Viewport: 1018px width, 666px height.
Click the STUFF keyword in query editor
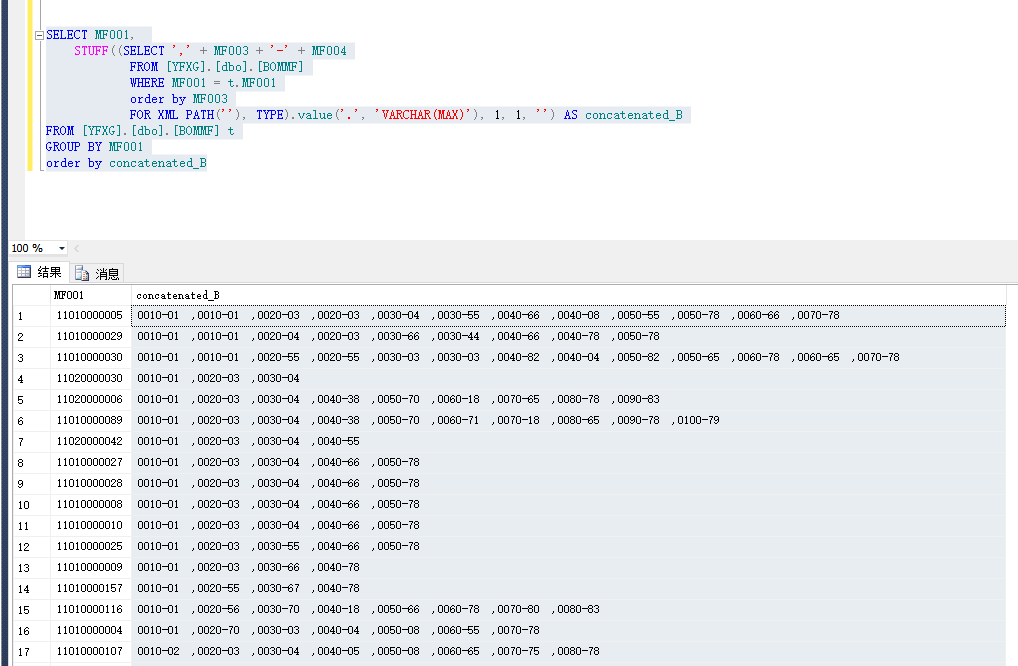(x=91, y=51)
